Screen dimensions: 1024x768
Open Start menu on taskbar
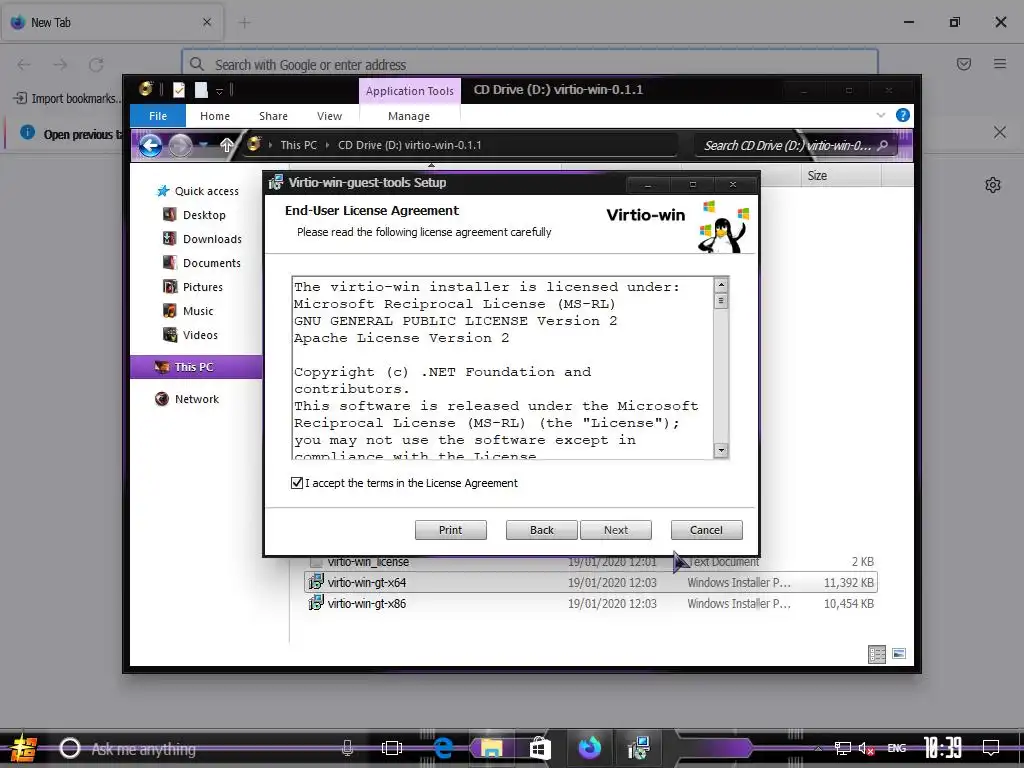pyautogui.click(x=23, y=748)
